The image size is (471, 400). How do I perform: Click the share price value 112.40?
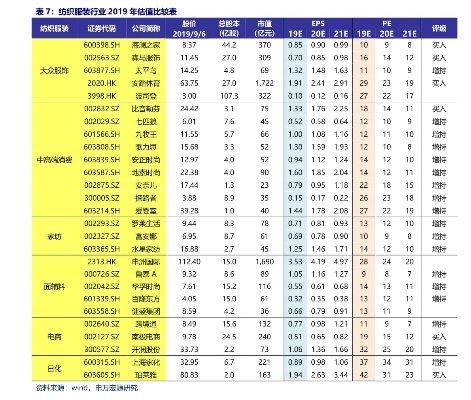[189, 262]
